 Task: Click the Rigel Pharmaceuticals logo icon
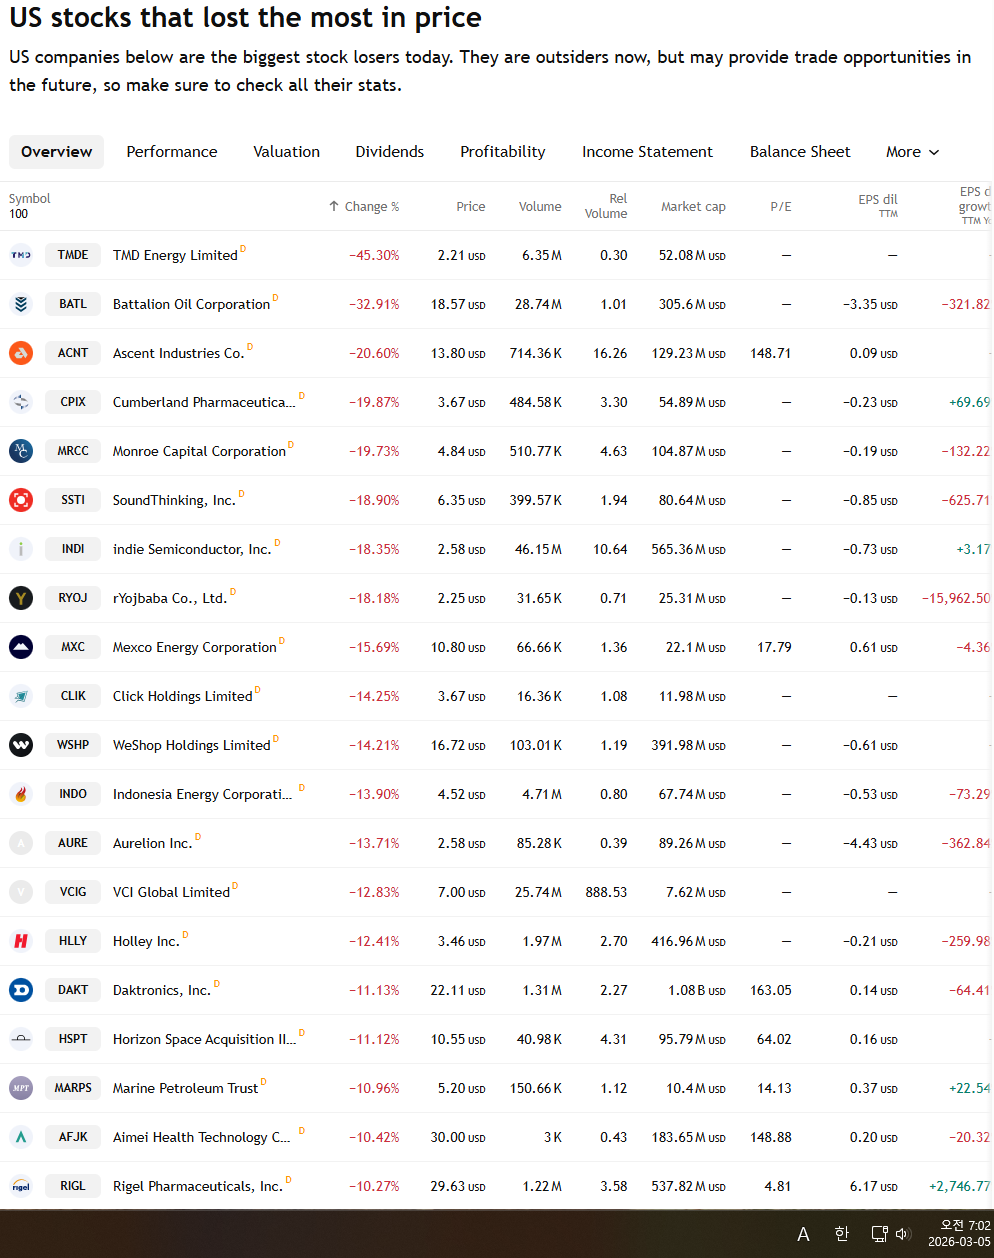[21, 1186]
